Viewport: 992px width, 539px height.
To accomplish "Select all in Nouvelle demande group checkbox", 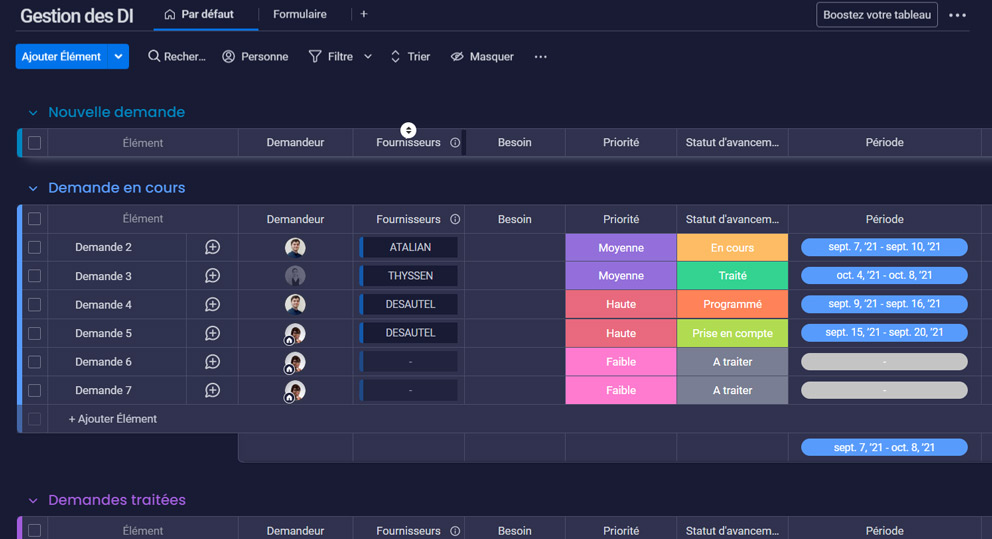I will click(34, 143).
